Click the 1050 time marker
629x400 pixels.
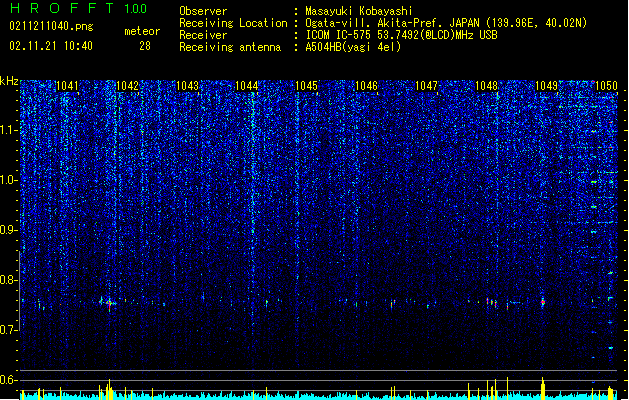point(607,86)
